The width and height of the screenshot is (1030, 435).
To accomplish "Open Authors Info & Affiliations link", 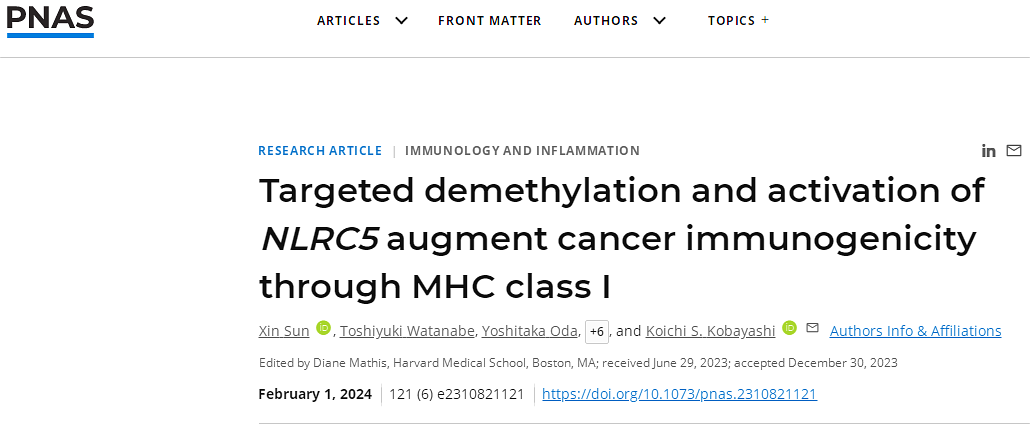I will (916, 331).
